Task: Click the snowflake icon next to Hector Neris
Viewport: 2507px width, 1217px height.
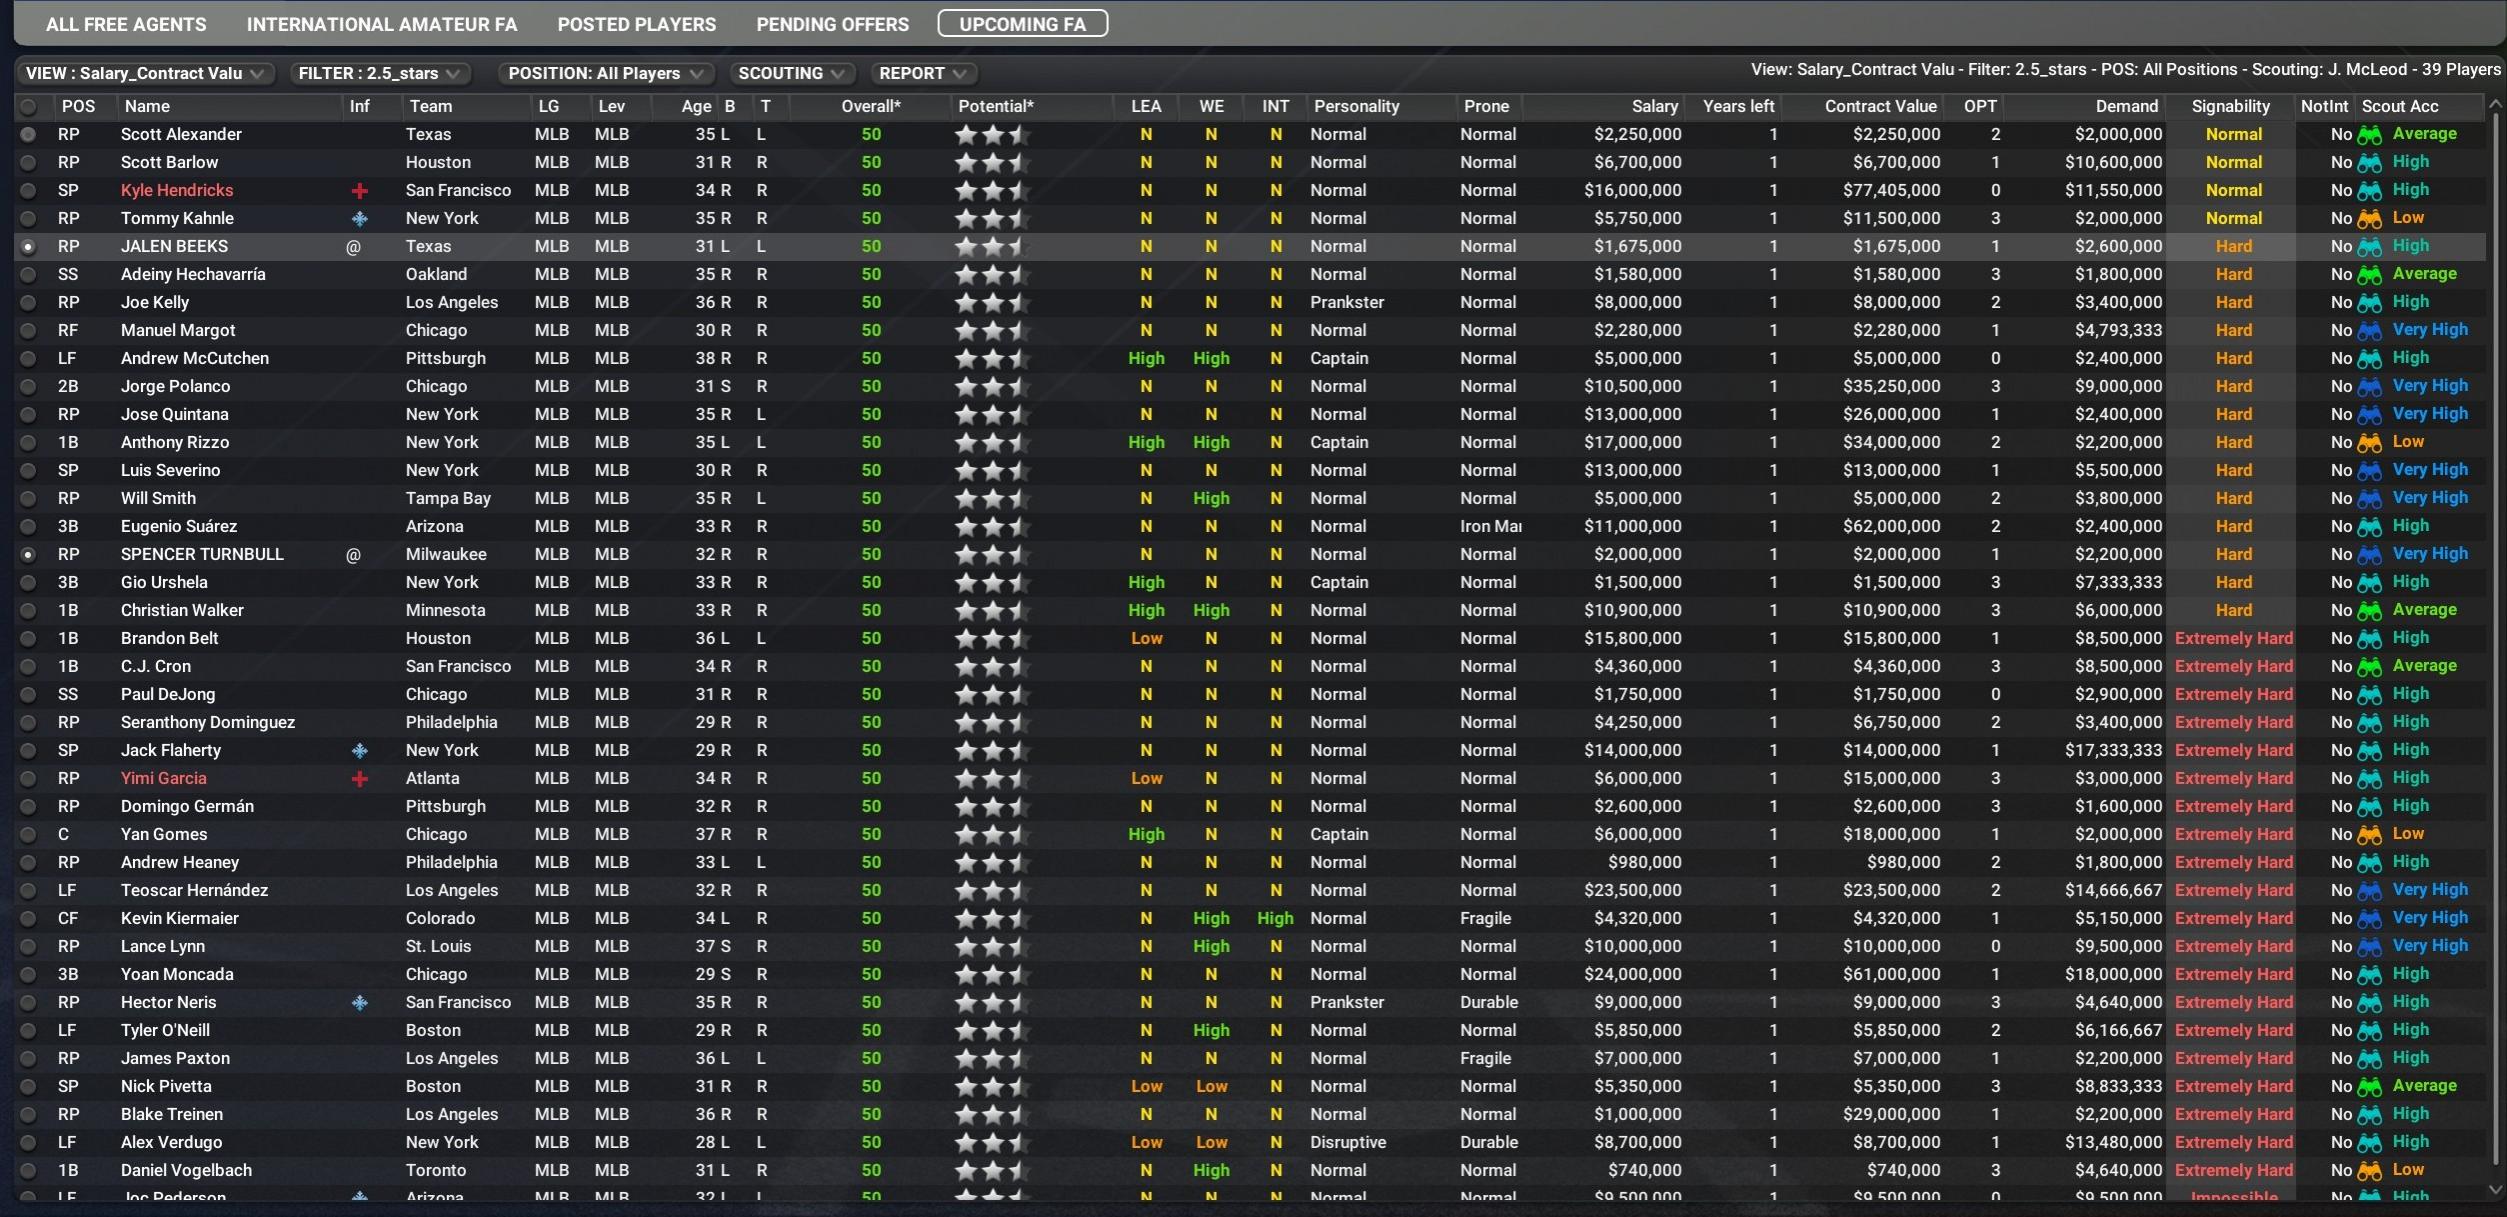Action: (x=360, y=1002)
